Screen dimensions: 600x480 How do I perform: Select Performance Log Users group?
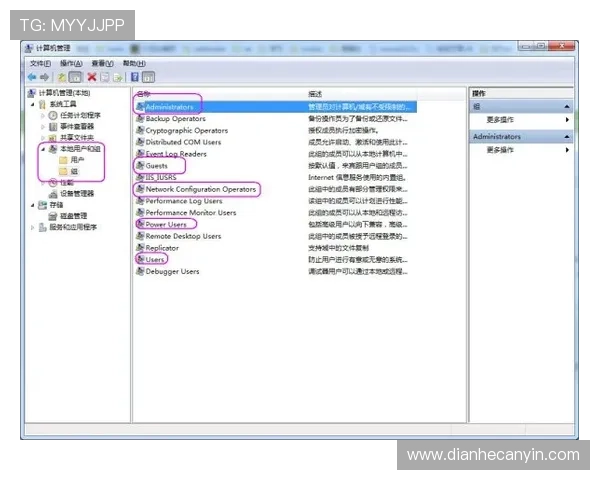coord(184,201)
